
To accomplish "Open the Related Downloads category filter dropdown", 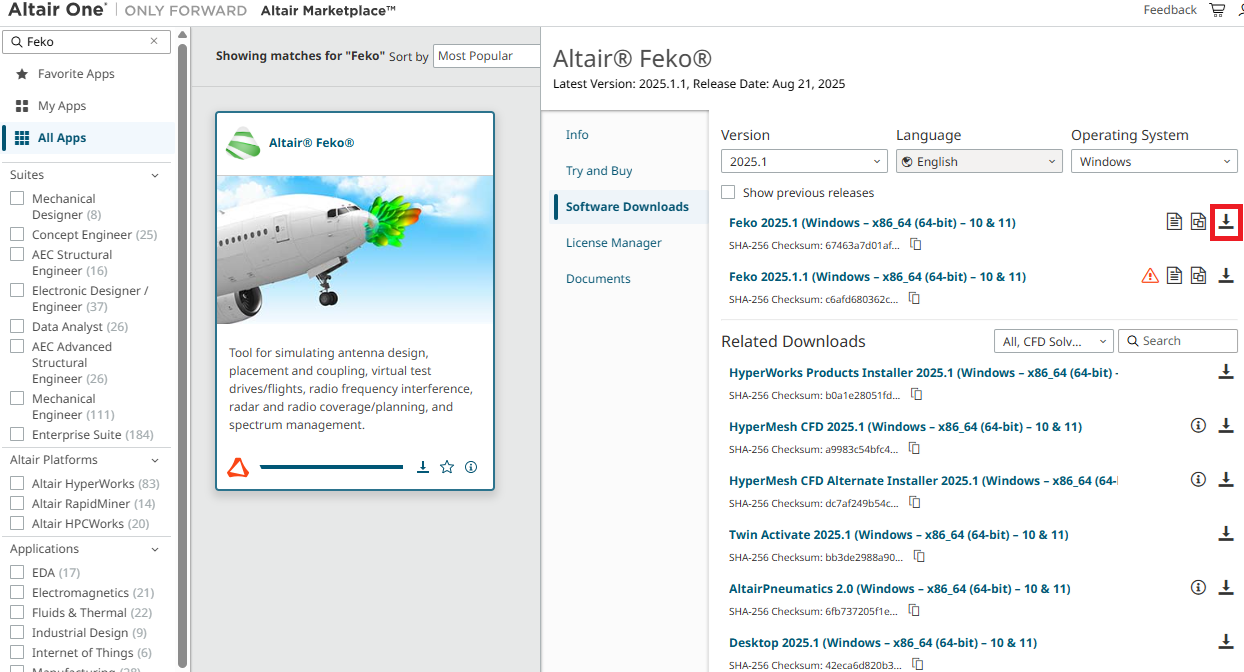I will click(x=1054, y=341).
